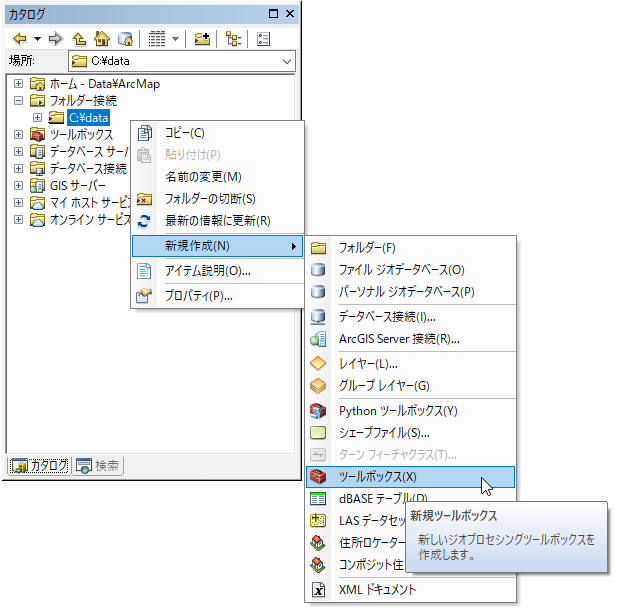The height and width of the screenshot is (610, 617).
Task: Click the properties icon beside プロパティ
Action: pyautogui.click(x=144, y=296)
